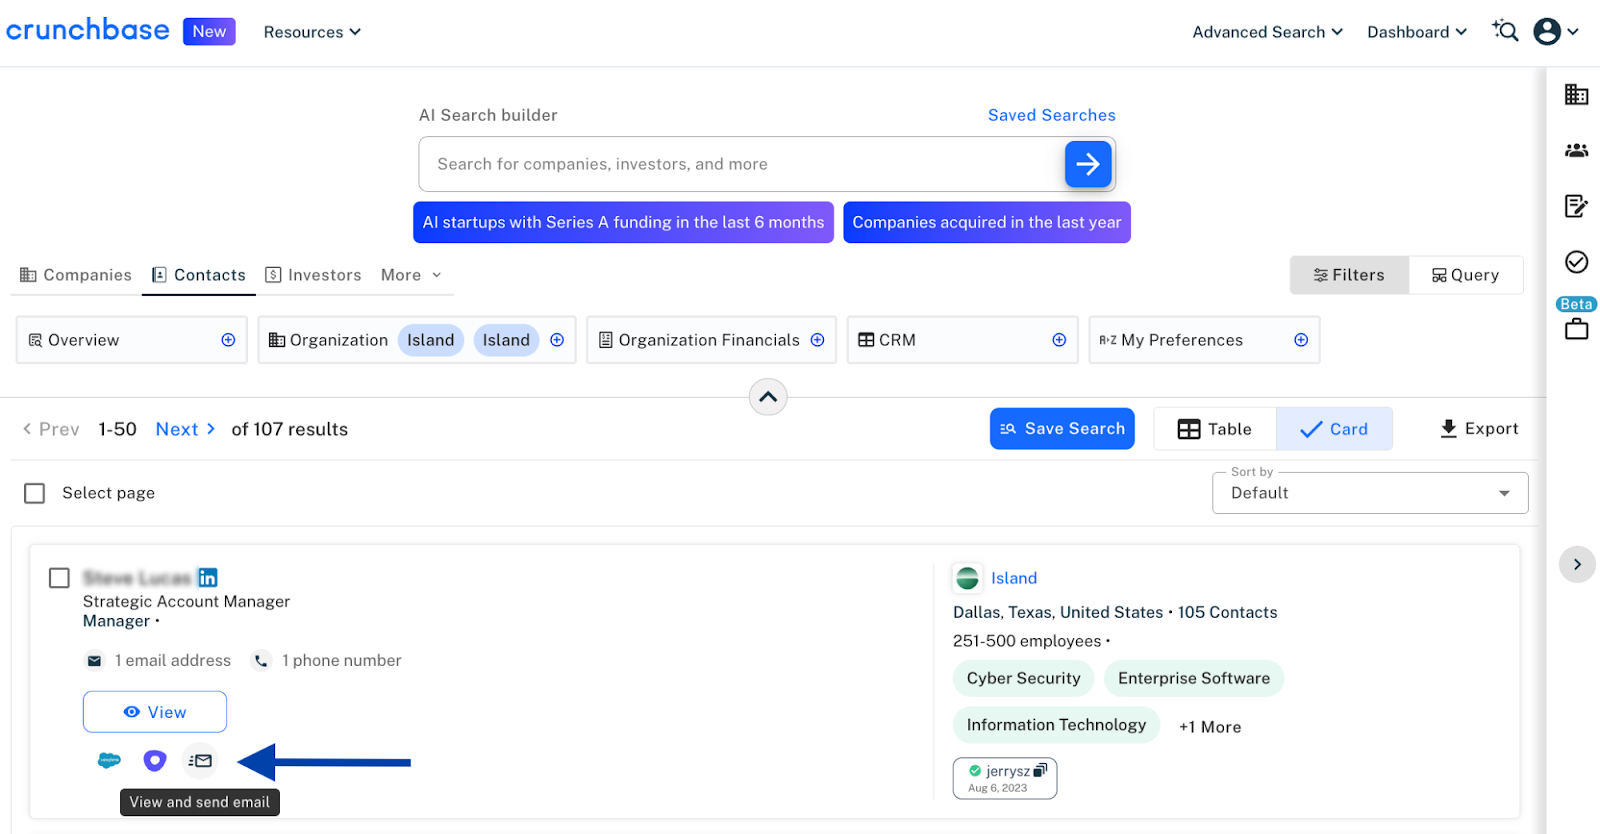Screen dimensions: 1600x834
Task: Open the contact's LinkedIn profile icon
Action: point(207,578)
